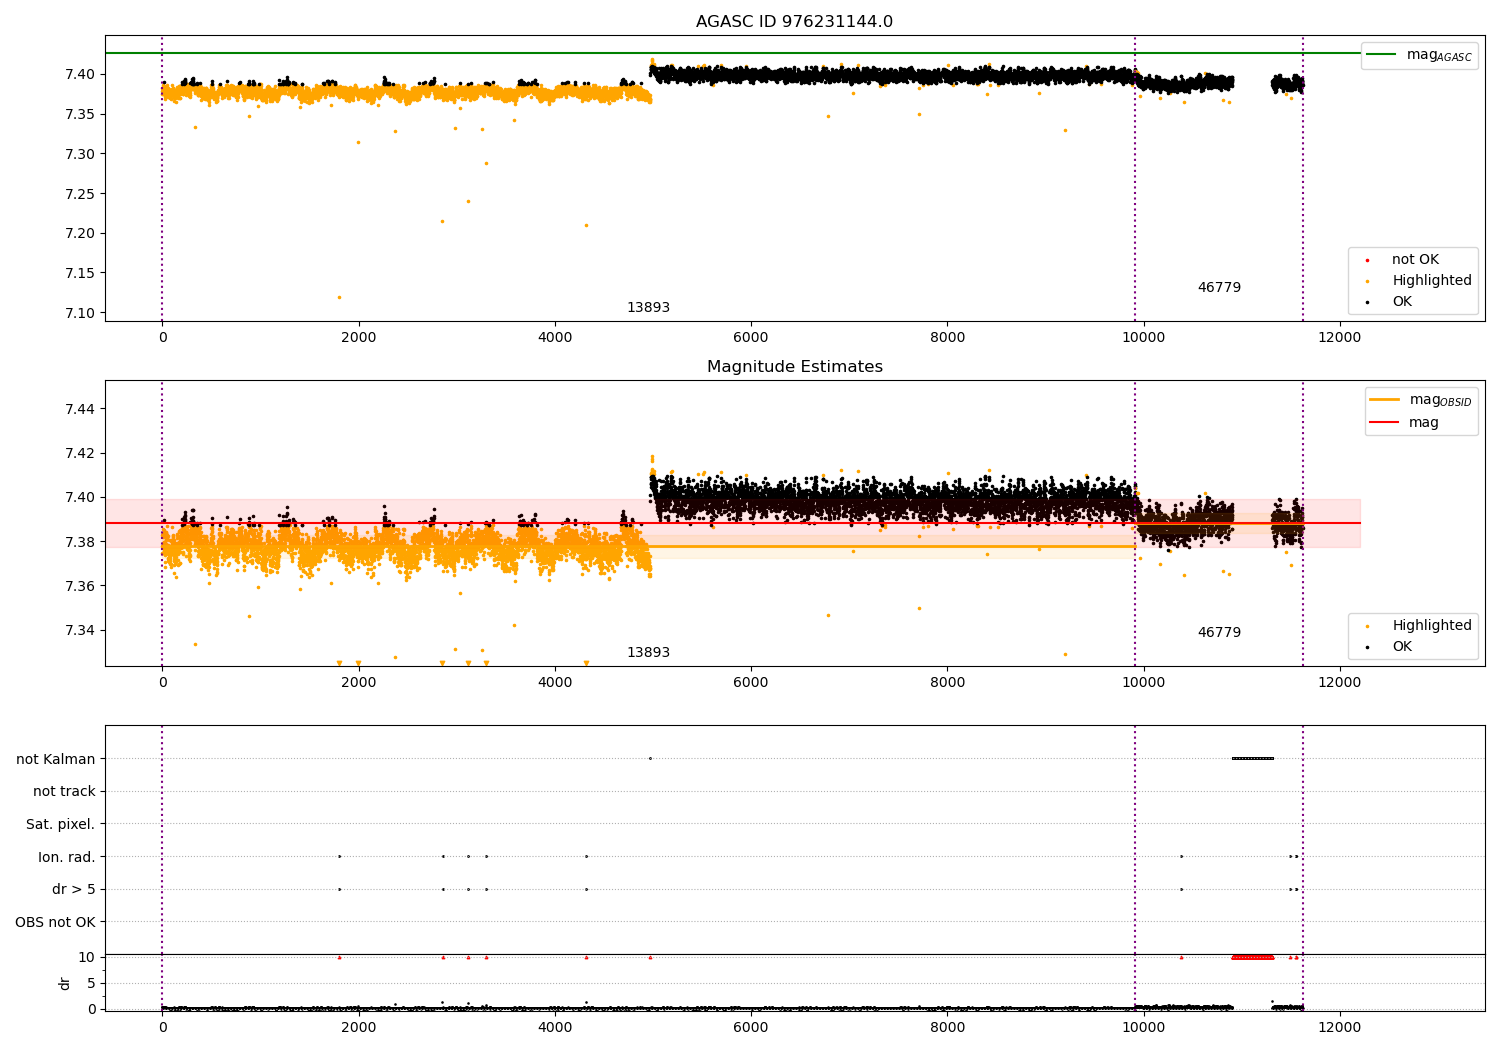The height and width of the screenshot is (1050, 1500).
Task: Click the 'dr > 5' axis label
Action: (74, 889)
